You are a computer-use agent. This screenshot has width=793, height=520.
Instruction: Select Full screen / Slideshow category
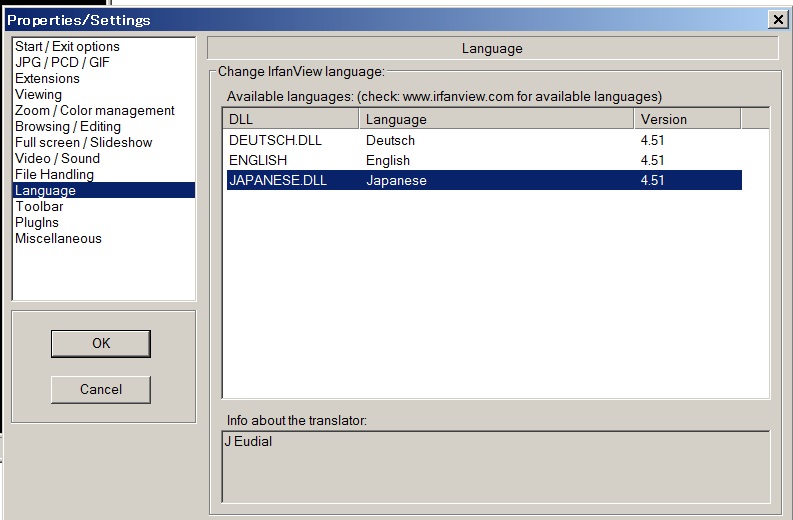click(x=84, y=143)
